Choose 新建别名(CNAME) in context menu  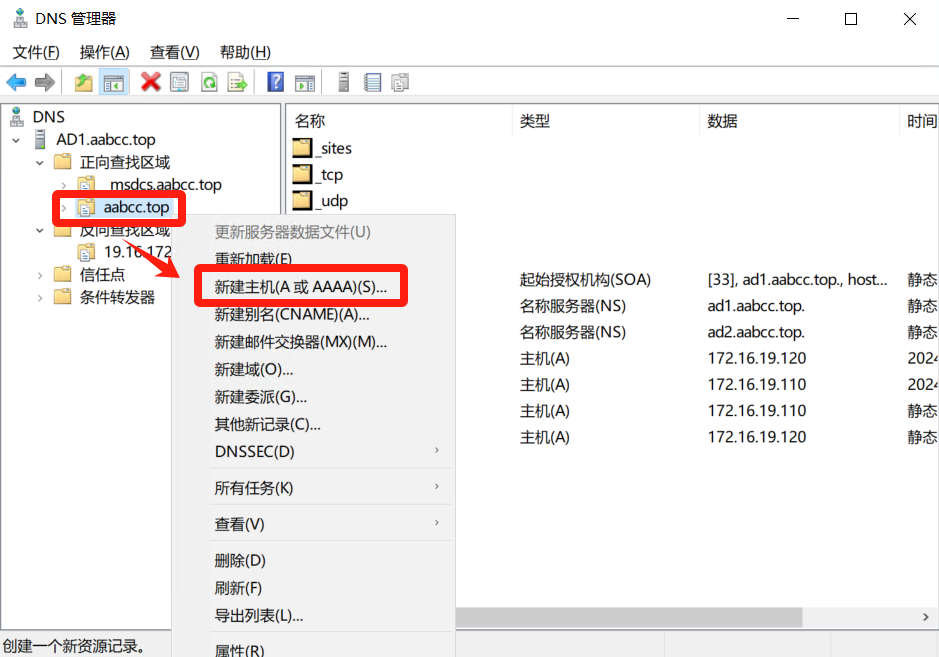292,314
